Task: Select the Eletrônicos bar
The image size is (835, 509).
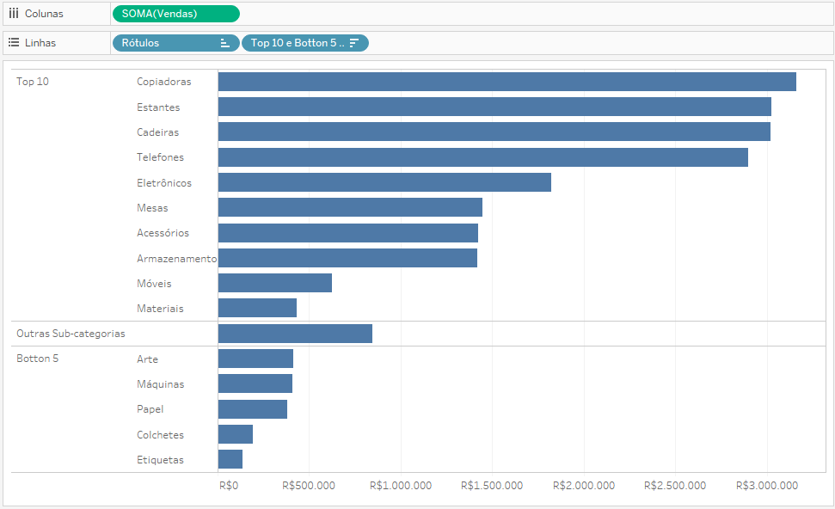Action: [x=384, y=182]
